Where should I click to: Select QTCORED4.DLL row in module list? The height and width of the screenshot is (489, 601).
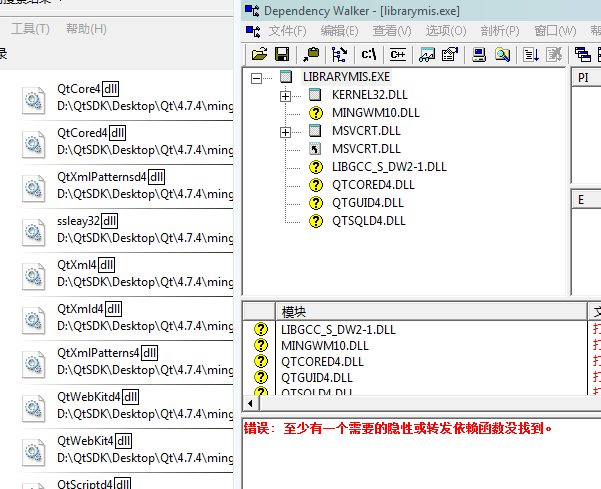[322, 362]
